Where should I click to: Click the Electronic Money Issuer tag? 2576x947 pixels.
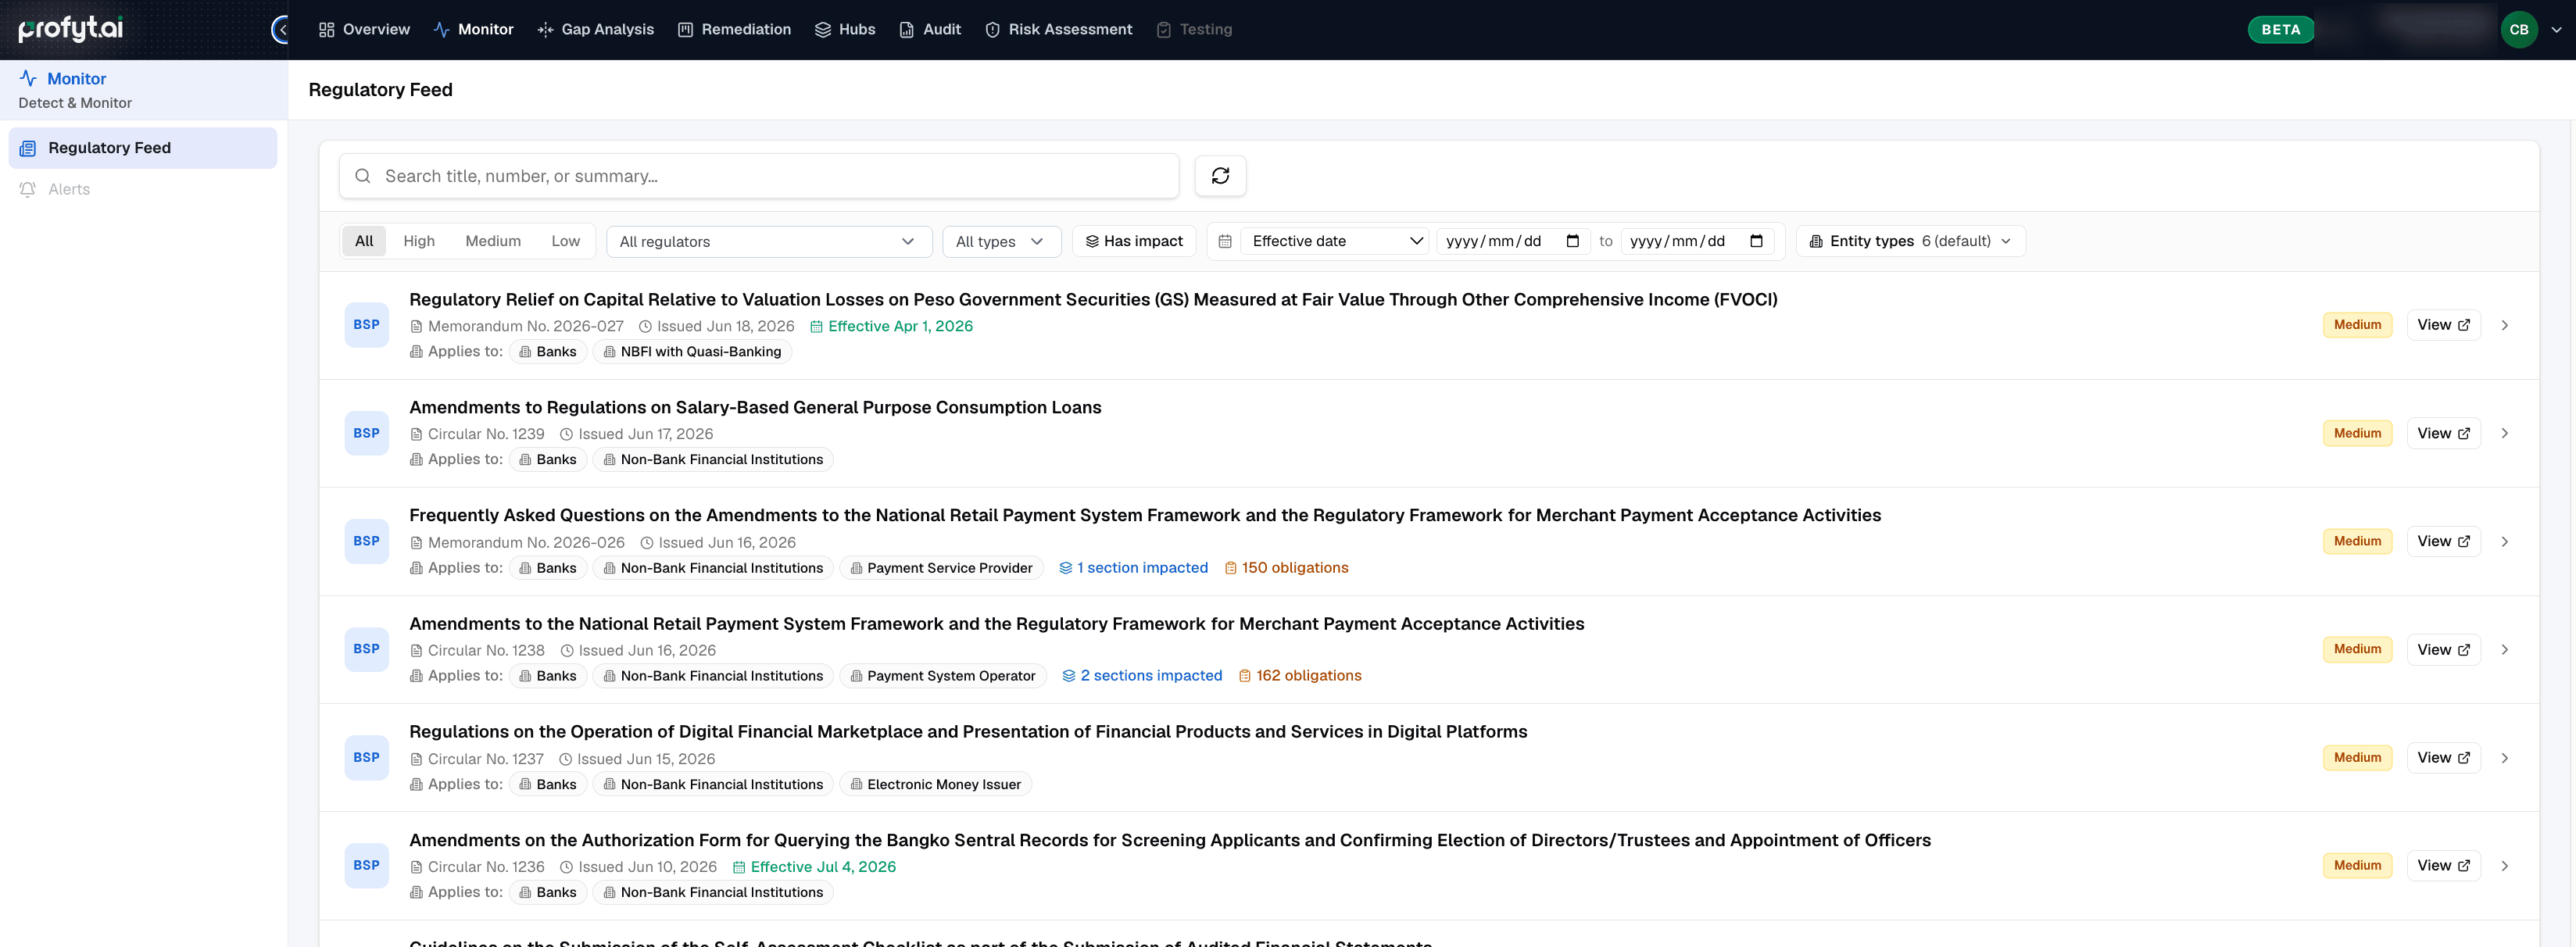tap(935, 784)
